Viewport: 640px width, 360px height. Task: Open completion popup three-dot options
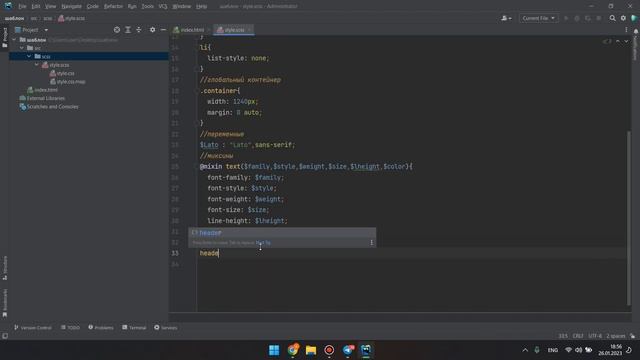(371, 242)
